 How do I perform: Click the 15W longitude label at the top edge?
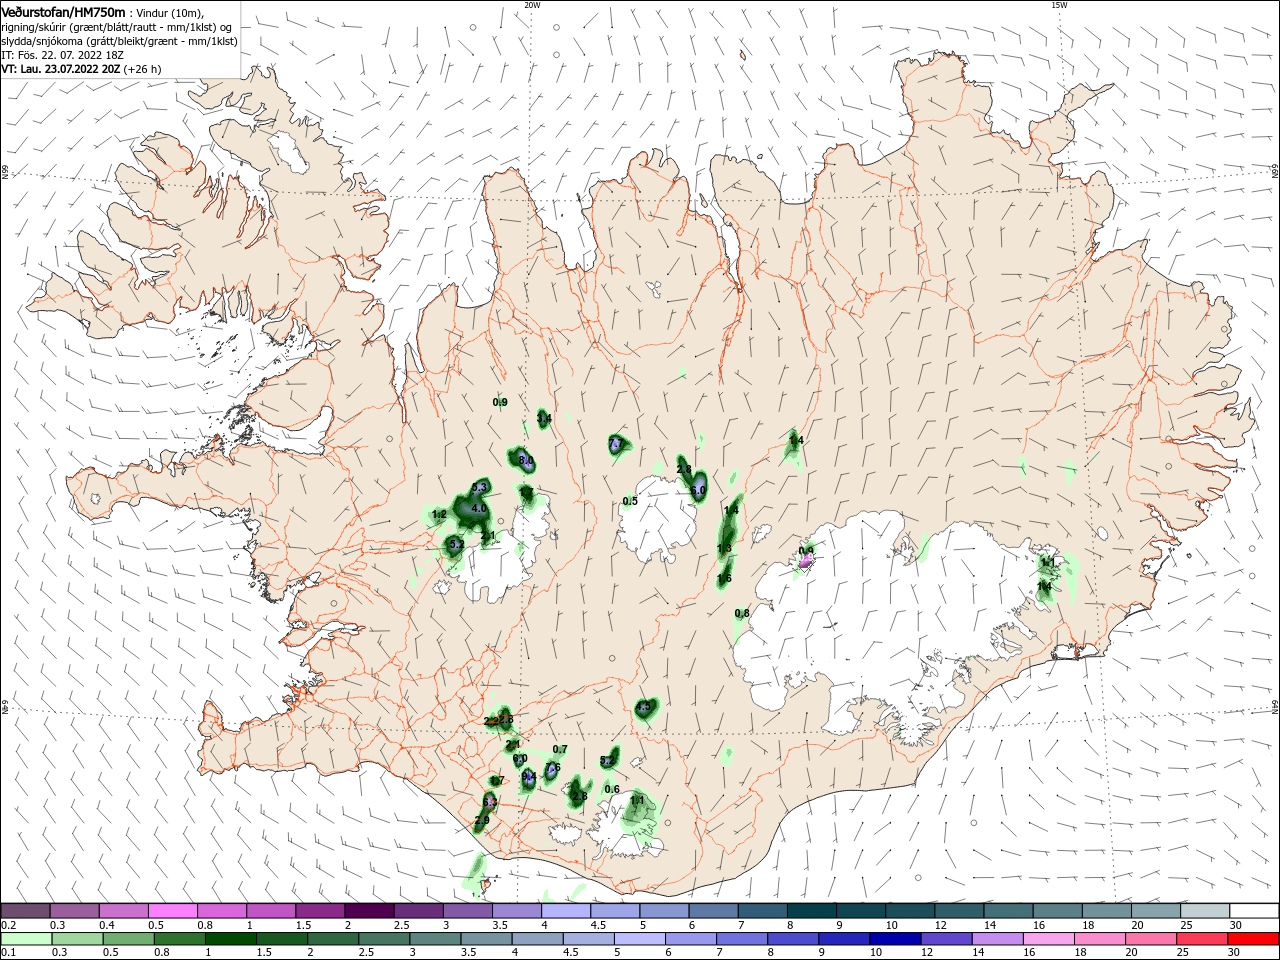(x=1059, y=5)
